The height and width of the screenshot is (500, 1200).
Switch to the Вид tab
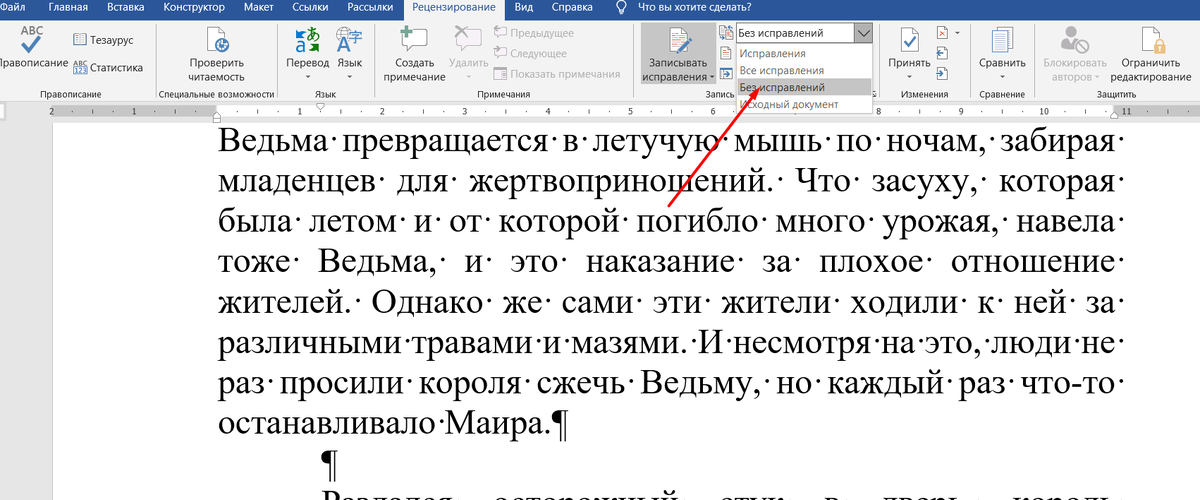[x=523, y=7]
